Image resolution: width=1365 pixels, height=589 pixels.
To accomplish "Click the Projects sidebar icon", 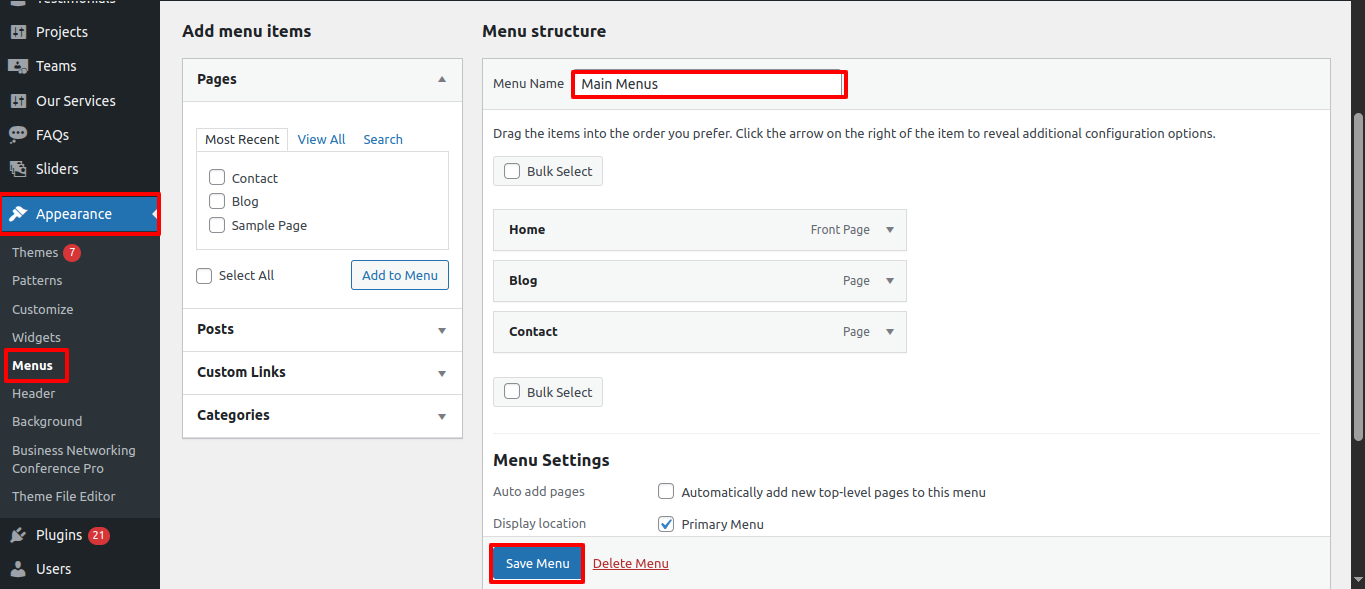I will coord(18,32).
